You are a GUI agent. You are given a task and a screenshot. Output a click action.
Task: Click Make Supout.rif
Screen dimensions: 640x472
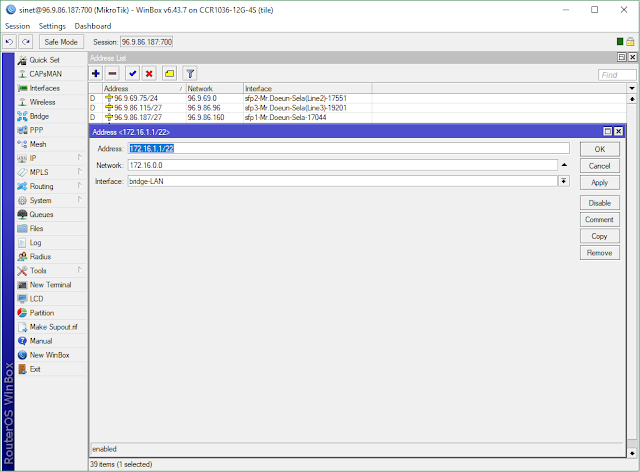51,327
